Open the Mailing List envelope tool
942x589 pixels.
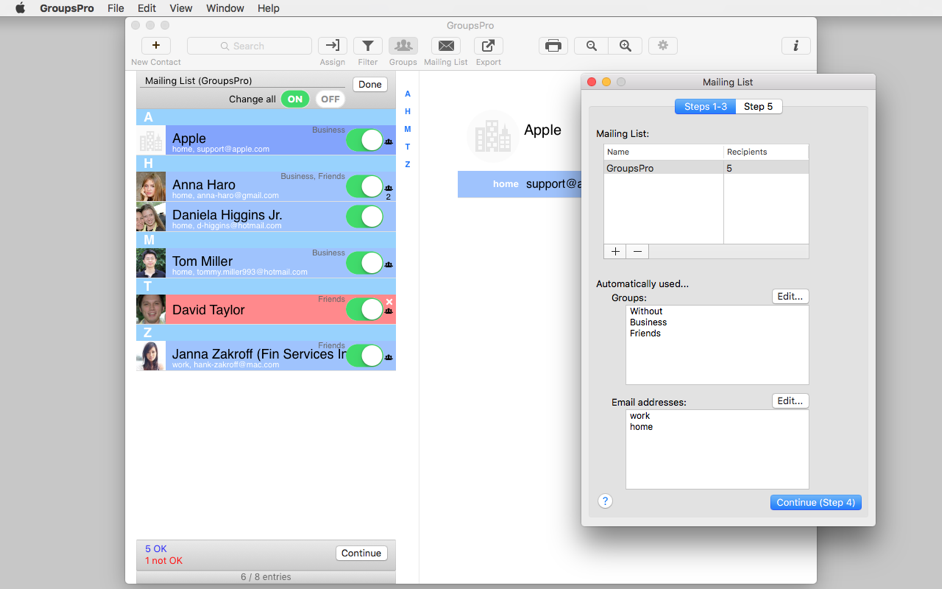coord(446,46)
